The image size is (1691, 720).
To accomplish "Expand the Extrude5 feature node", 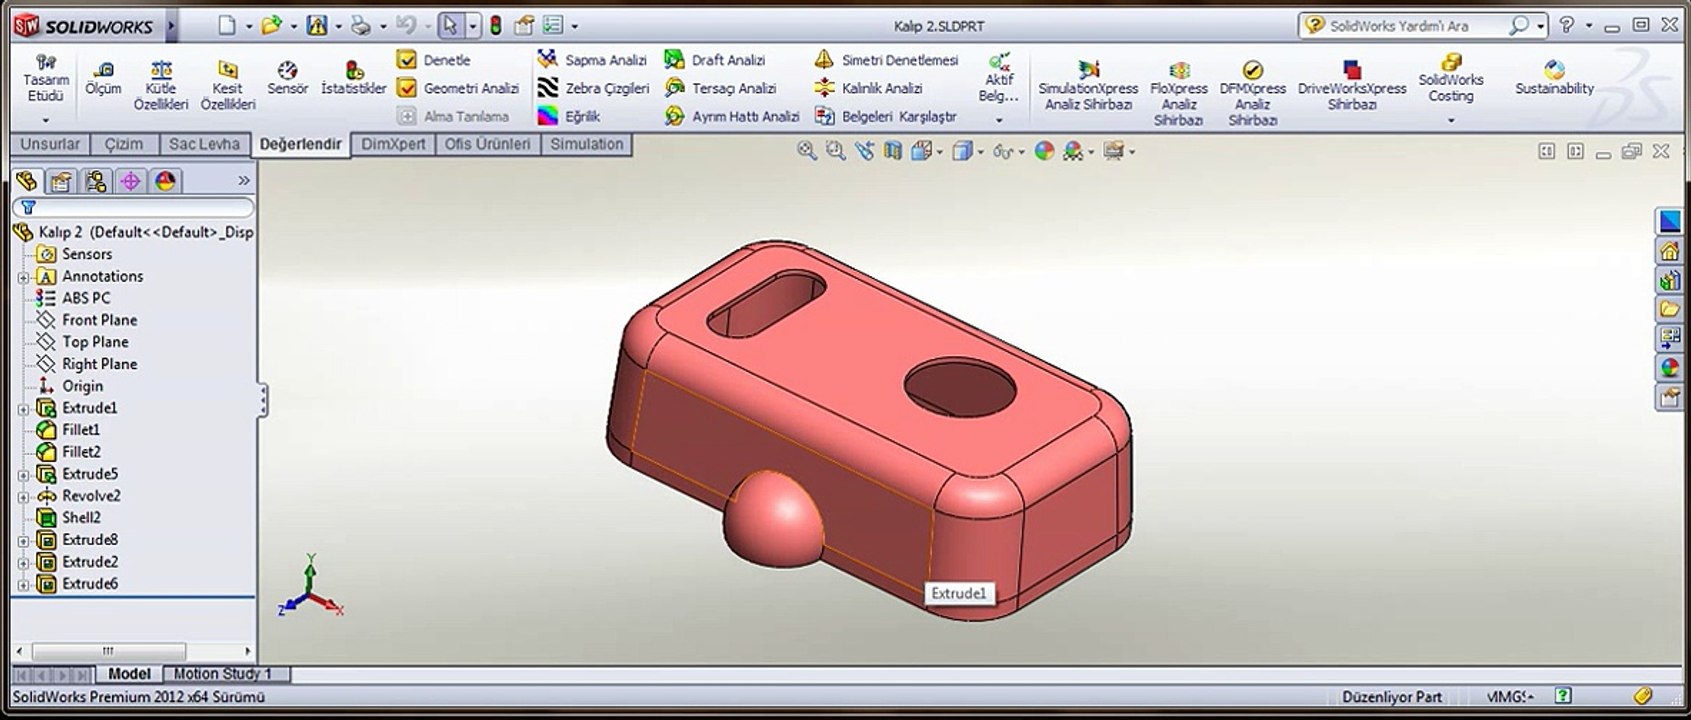I will pos(23,475).
